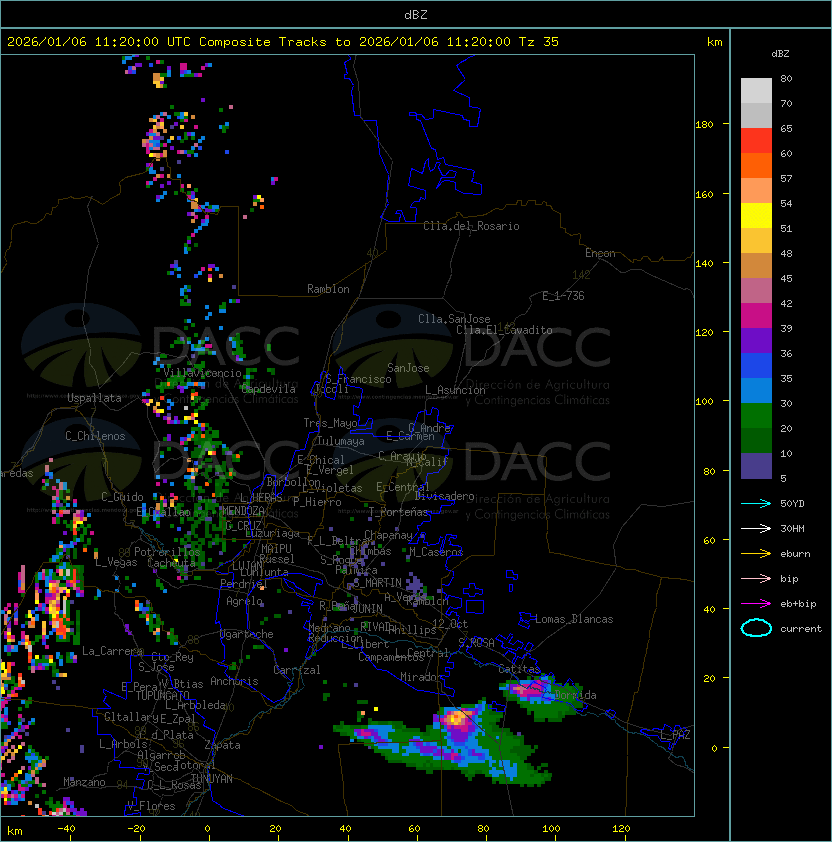Click the 30HM legend label
Screen dimensions: 832x842
[792, 528]
